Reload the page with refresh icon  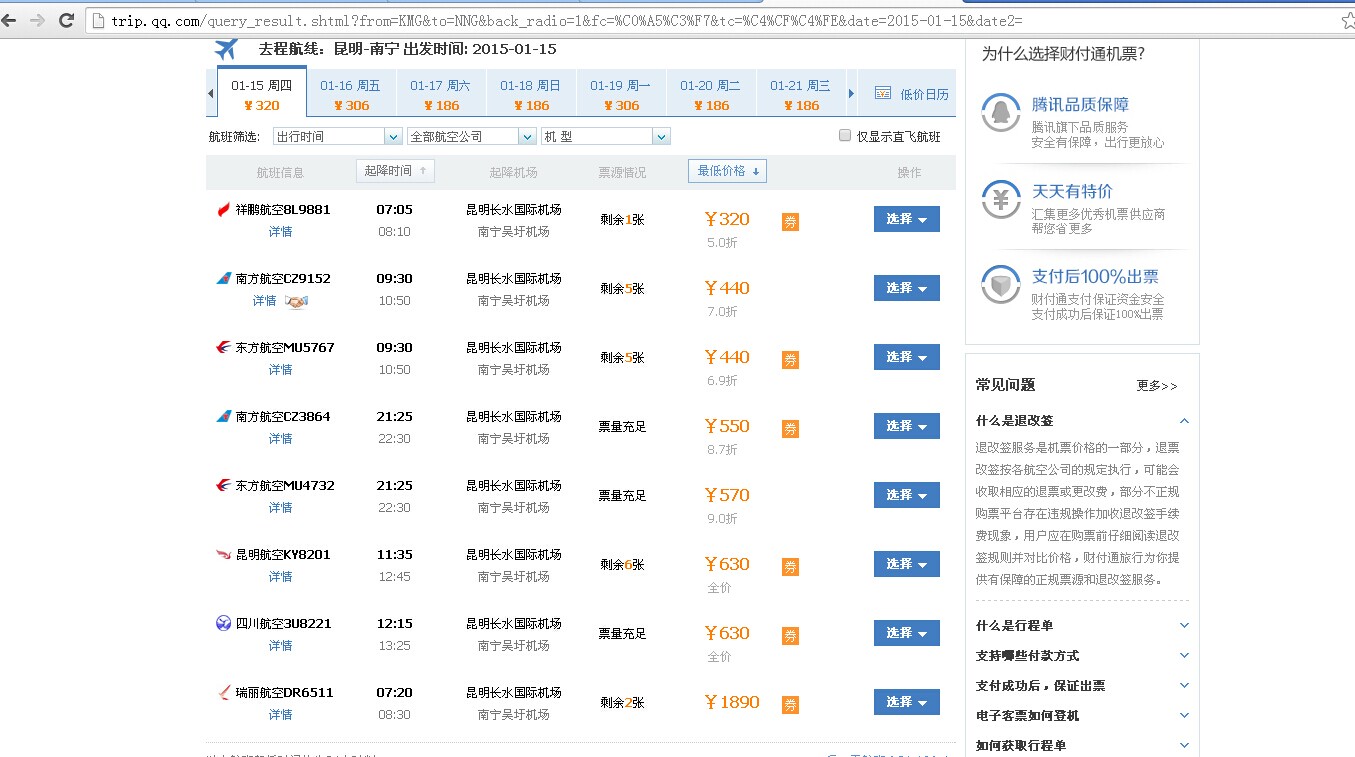(x=67, y=20)
